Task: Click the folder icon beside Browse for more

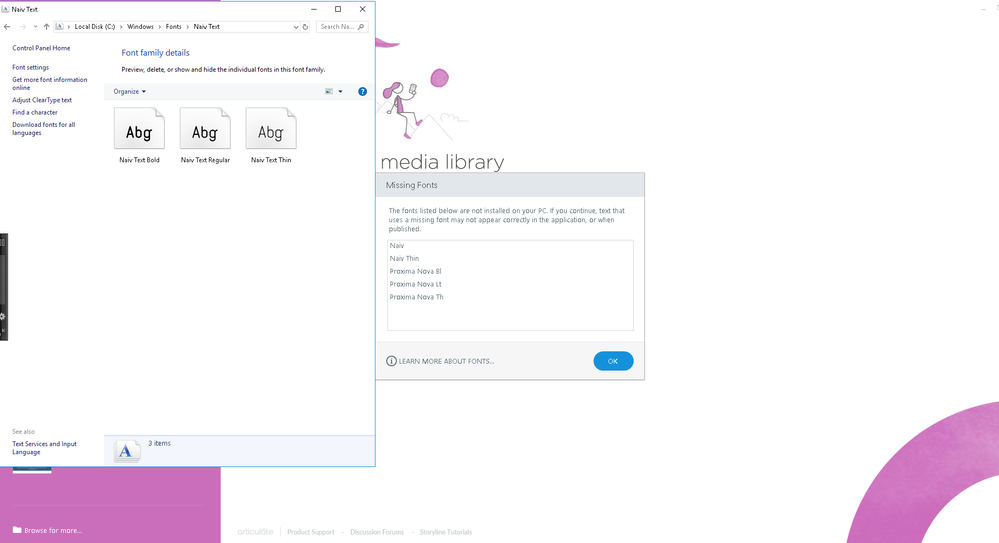Action: coord(17,530)
